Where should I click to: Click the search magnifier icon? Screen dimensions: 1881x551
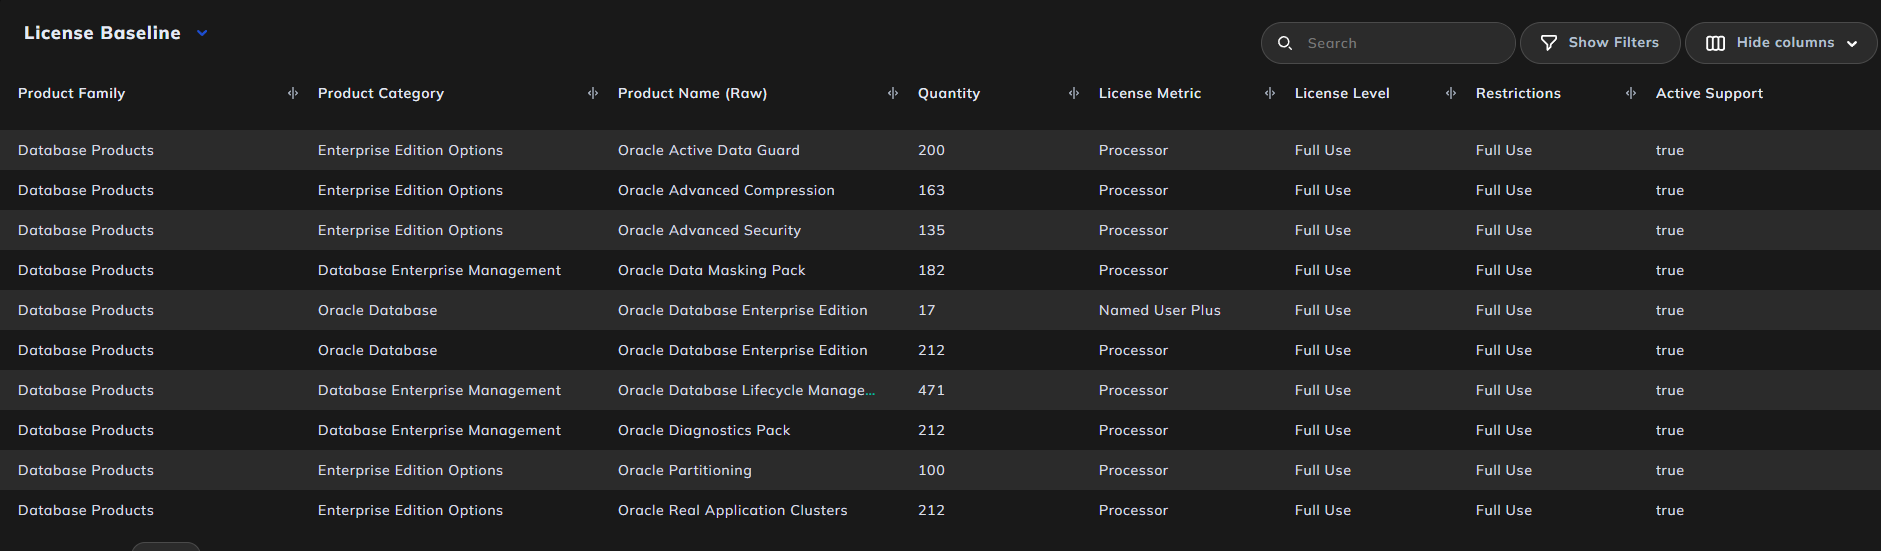point(1285,43)
